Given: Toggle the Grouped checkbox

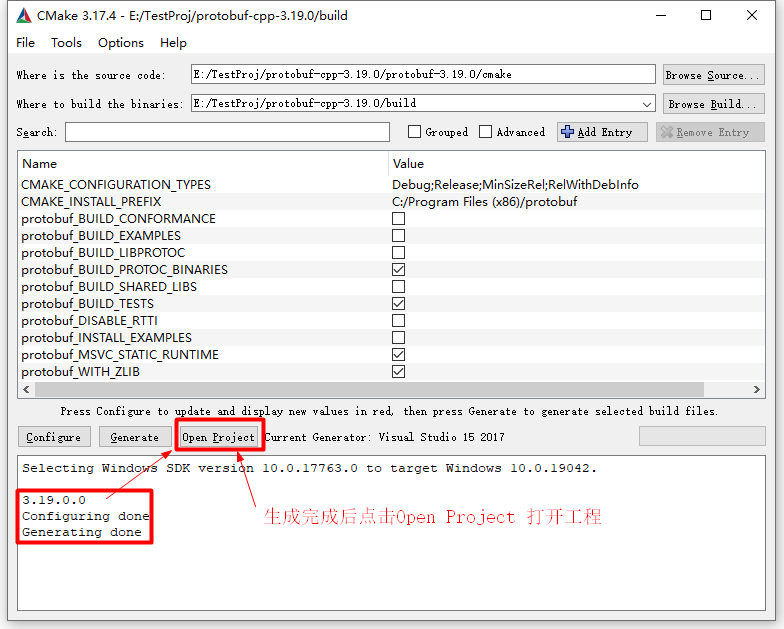Looking at the screenshot, I should 414,132.
